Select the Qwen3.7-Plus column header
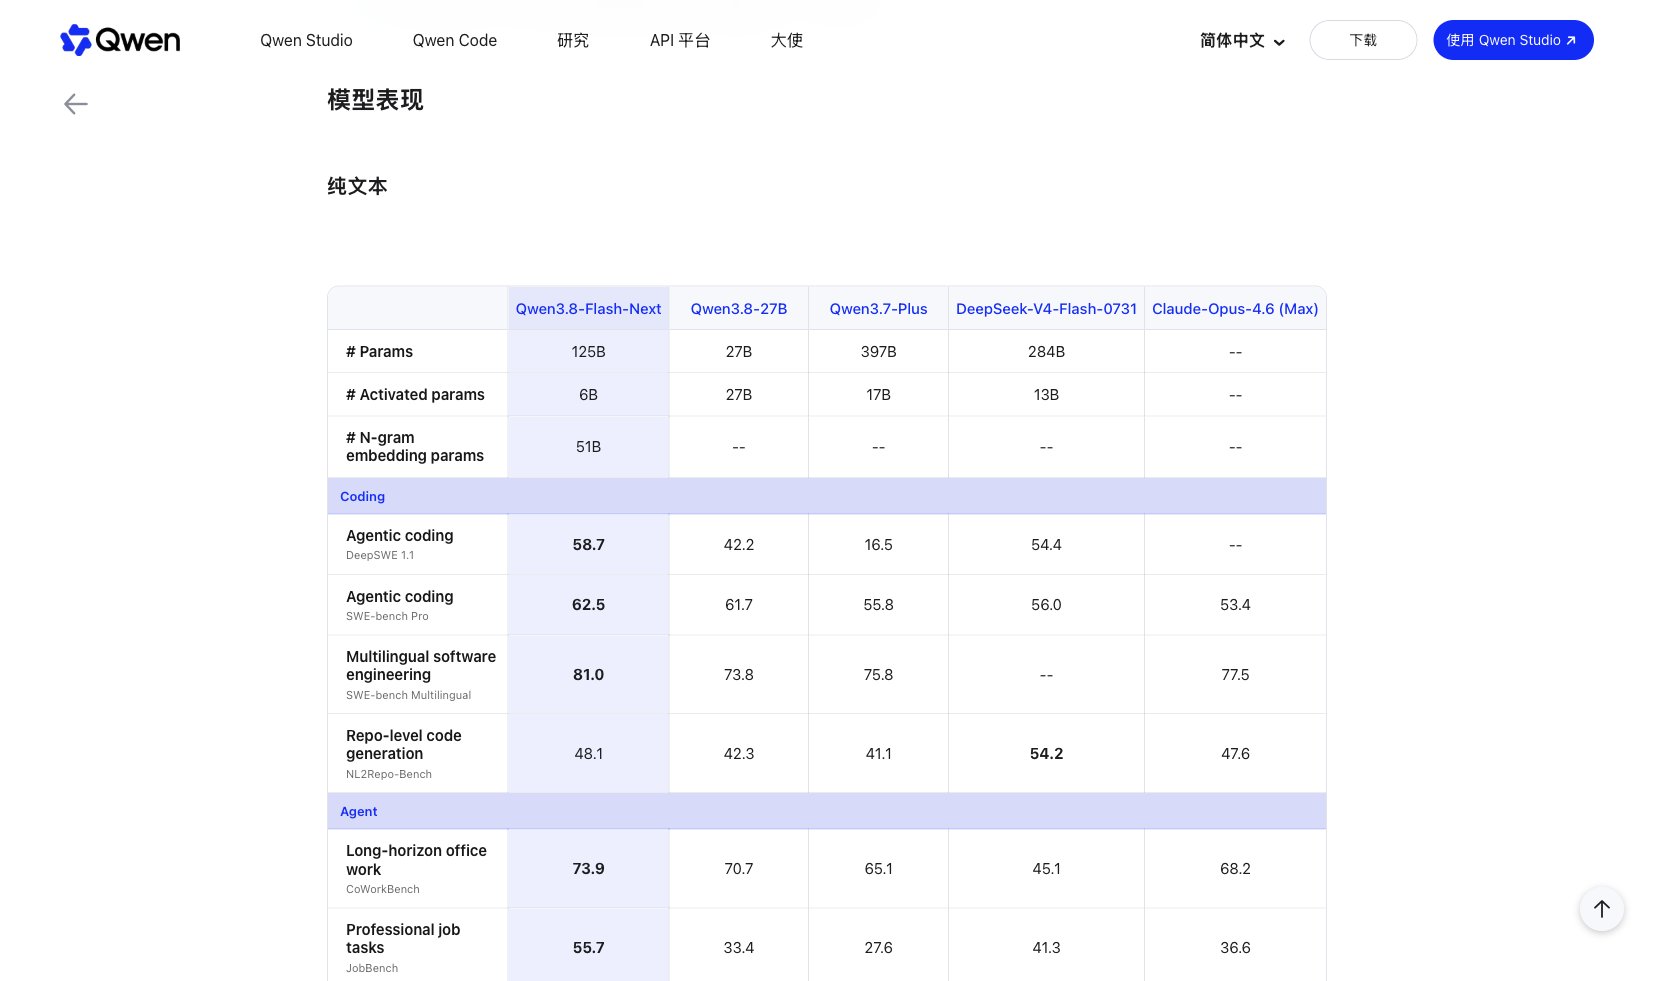 (x=878, y=309)
